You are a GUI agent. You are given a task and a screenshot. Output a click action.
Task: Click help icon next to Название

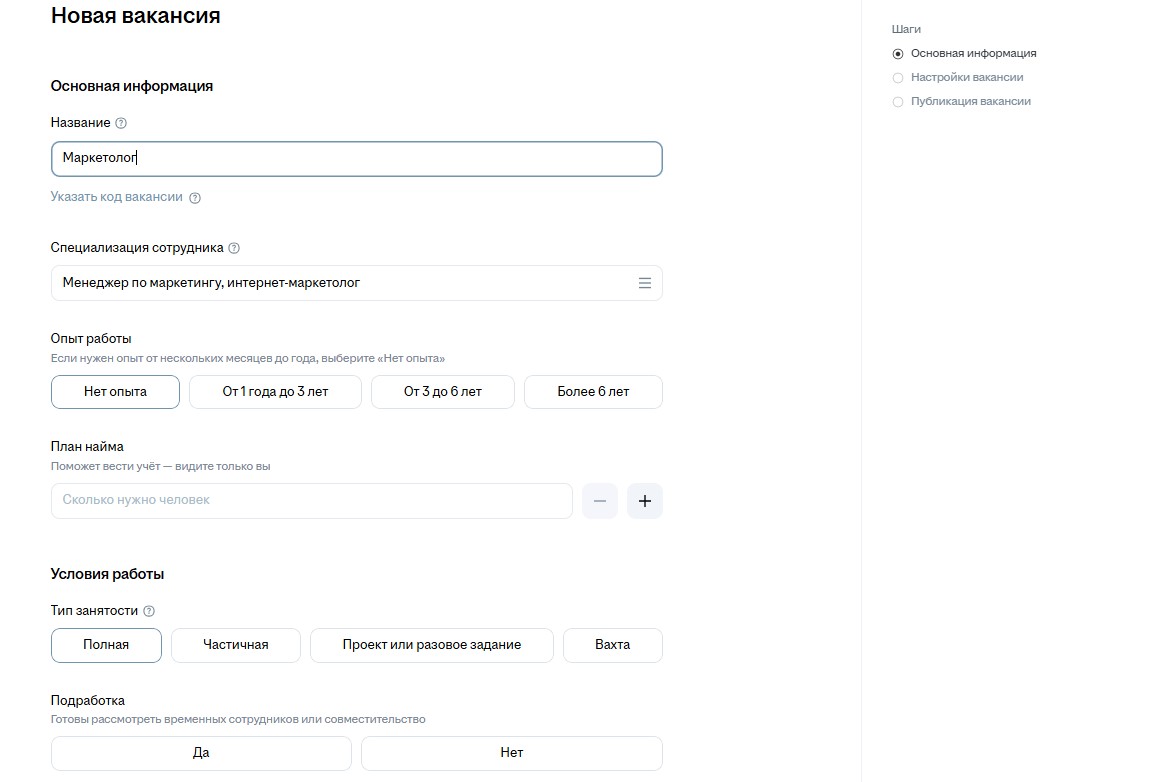[x=121, y=123]
